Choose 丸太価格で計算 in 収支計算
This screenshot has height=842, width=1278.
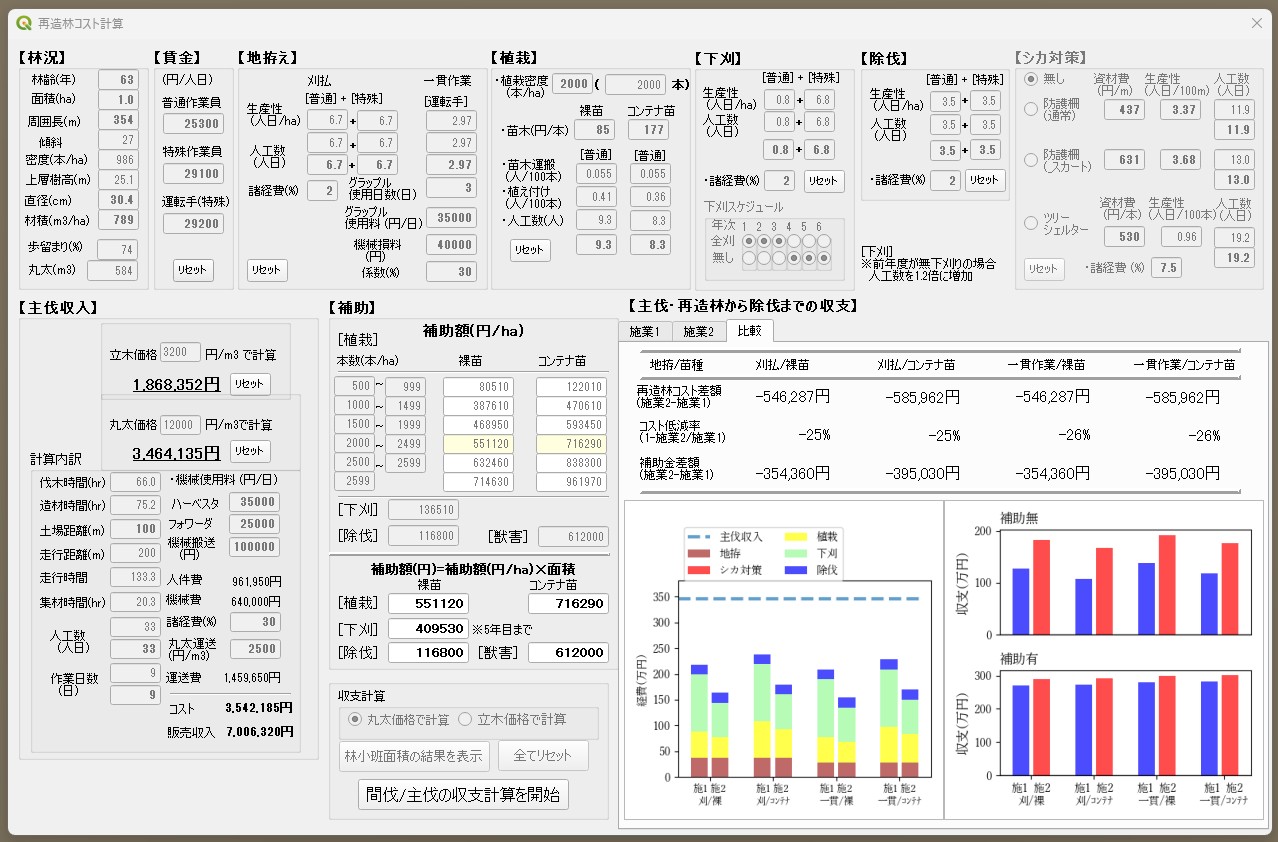tap(355, 719)
